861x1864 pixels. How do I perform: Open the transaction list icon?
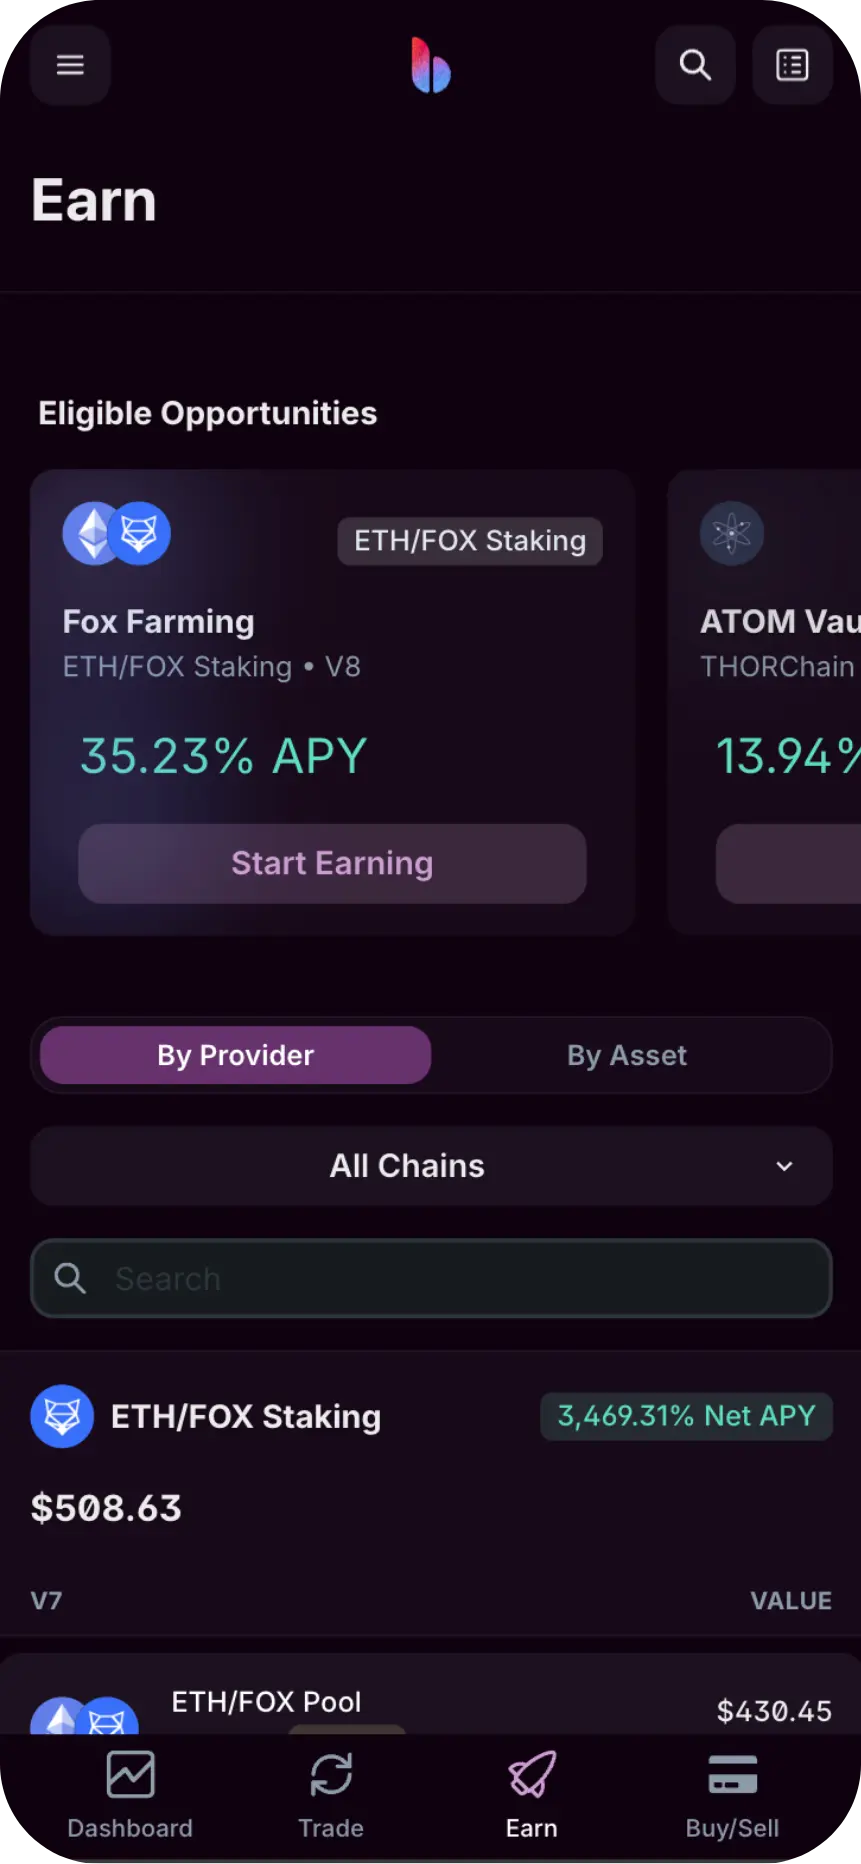click(792, 65)
